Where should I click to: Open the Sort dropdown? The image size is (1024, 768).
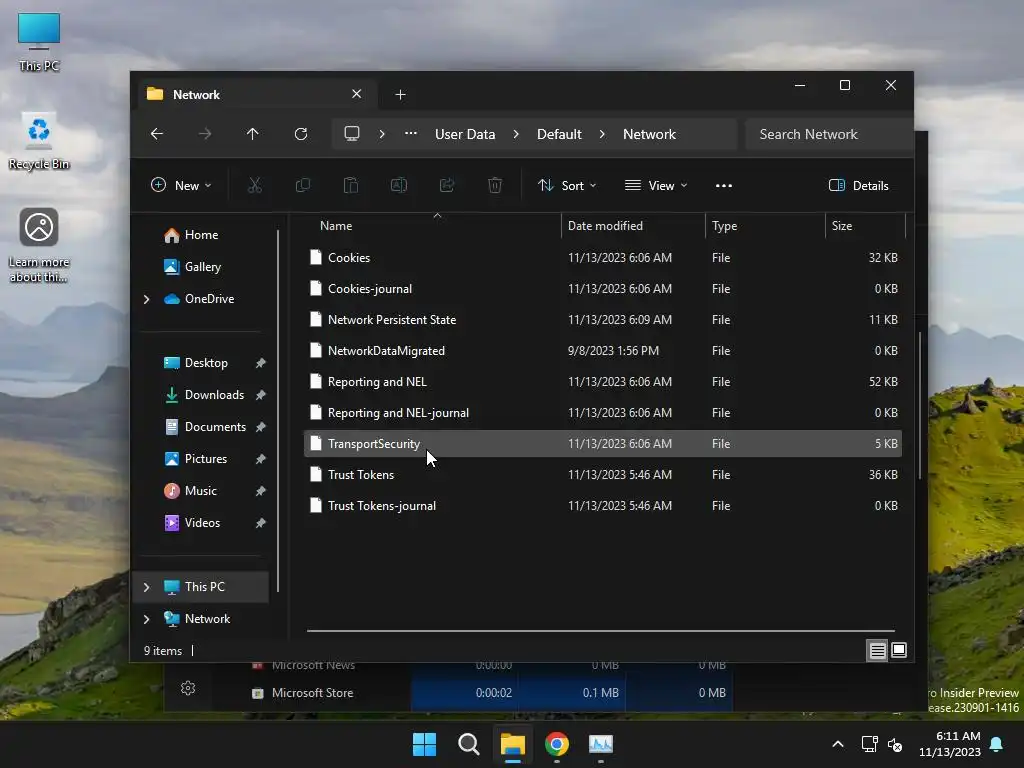point(567,185)
